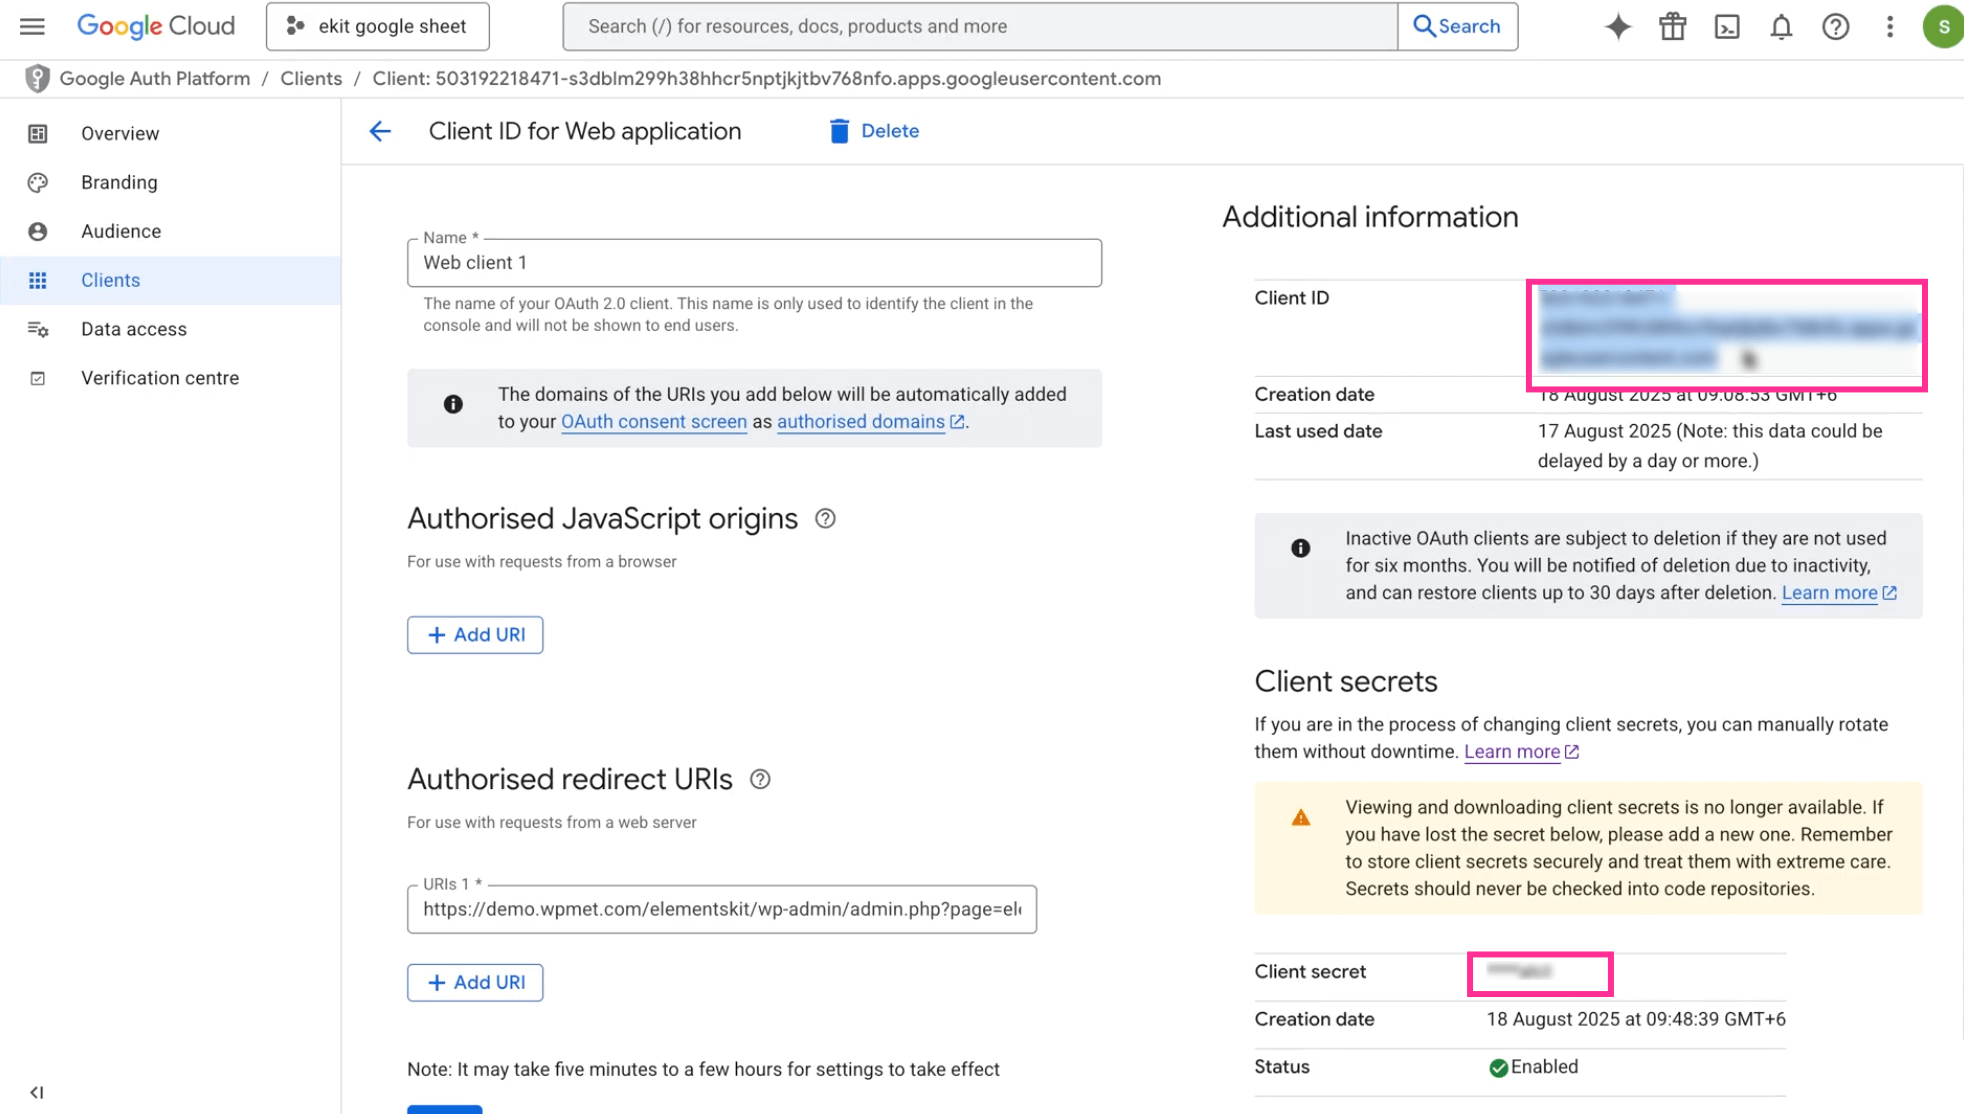Open Learn more about inactive OAuth clients
1964x1114 pixels.
tap(1839, 592)
